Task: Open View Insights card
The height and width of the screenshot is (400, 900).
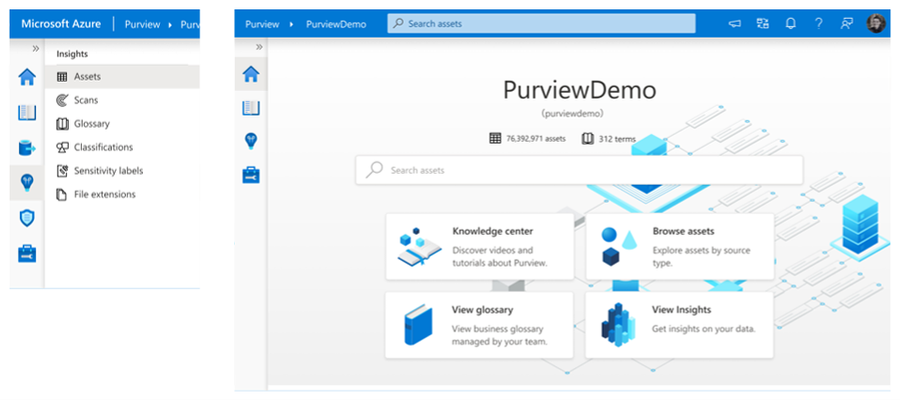Action: (x=680, y=325)
